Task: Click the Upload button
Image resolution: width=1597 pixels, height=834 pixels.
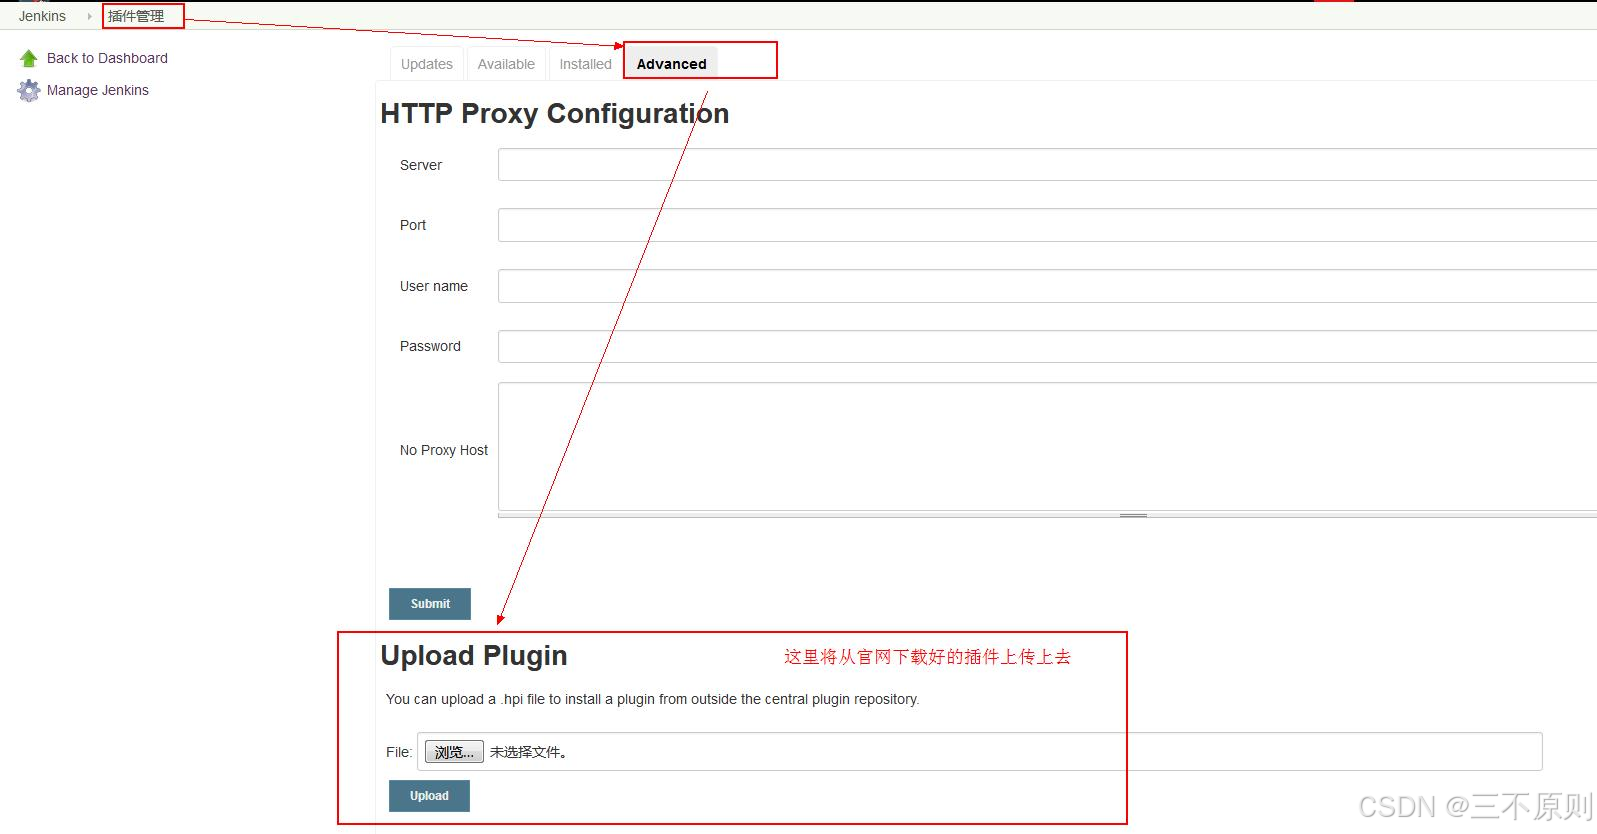Action: pyautogui.click(x=429, y=796)
